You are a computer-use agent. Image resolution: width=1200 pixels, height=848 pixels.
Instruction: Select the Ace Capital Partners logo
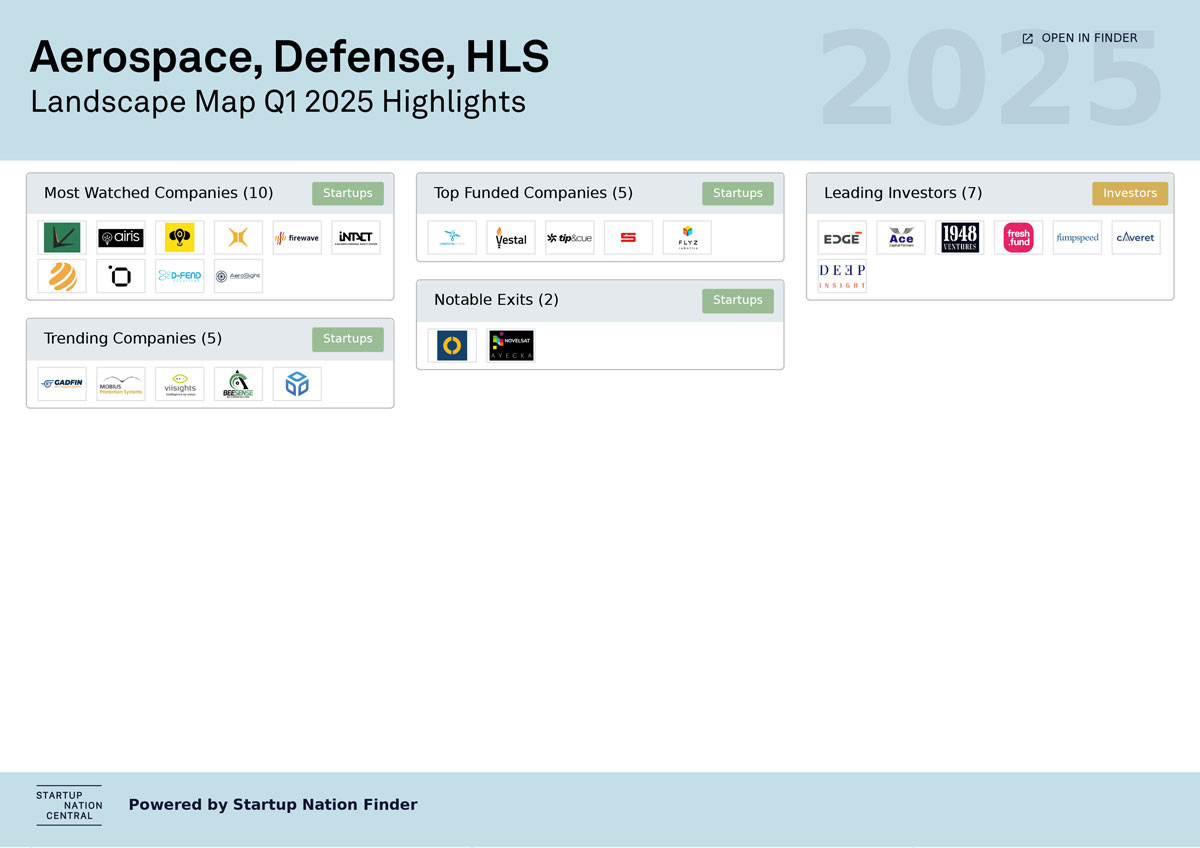(901, 238)
